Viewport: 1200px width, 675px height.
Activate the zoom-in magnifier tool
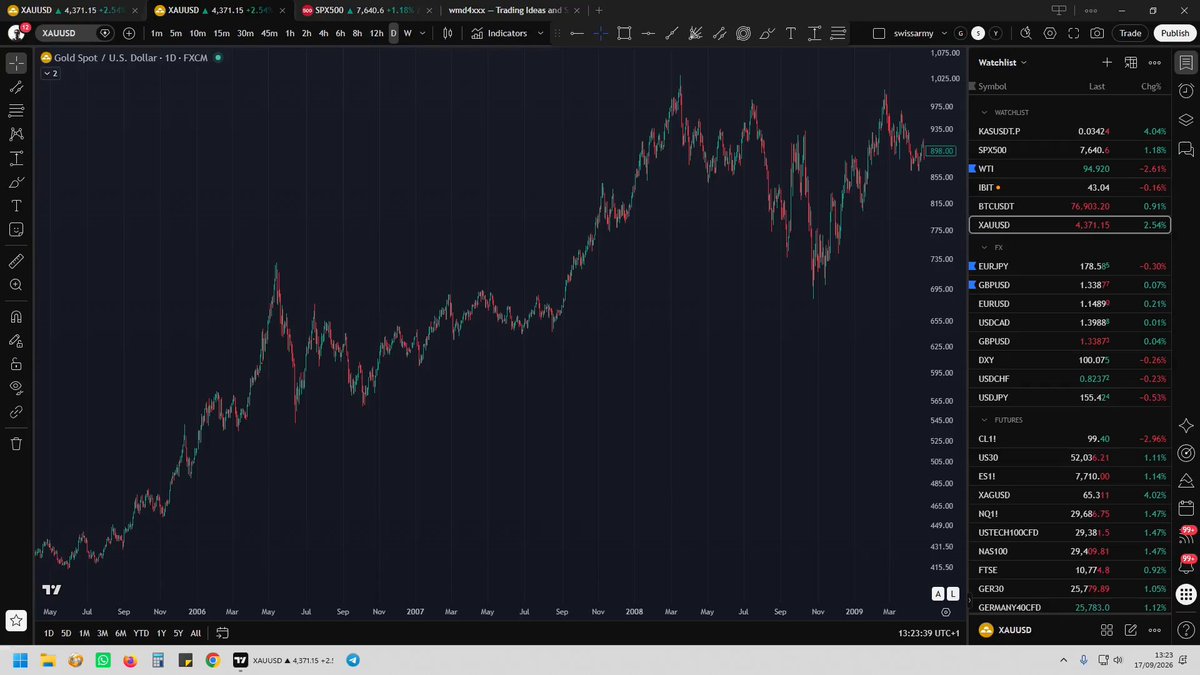(16, 285)
